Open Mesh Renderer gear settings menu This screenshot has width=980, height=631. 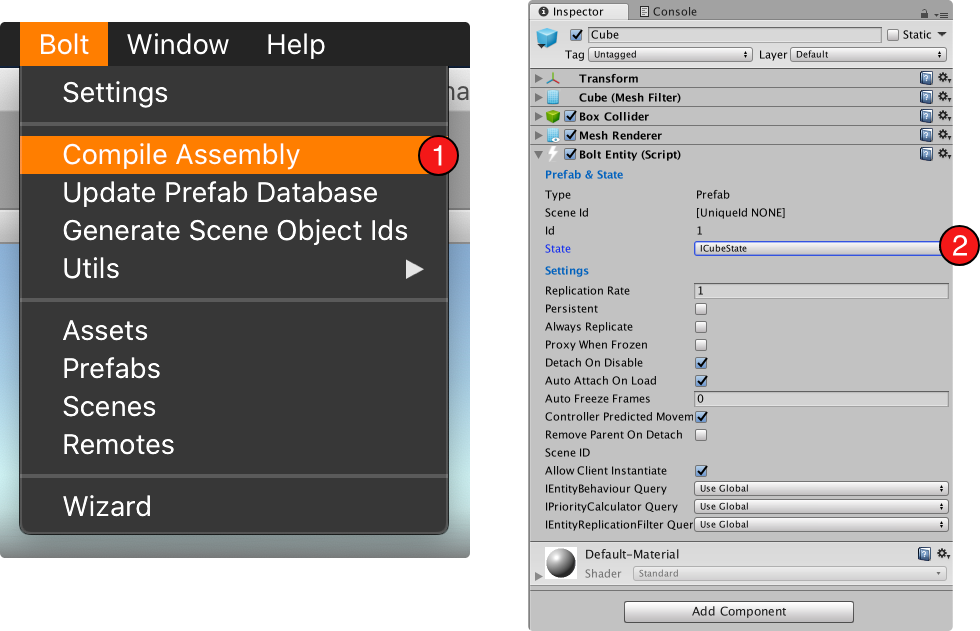coord(944,135)
